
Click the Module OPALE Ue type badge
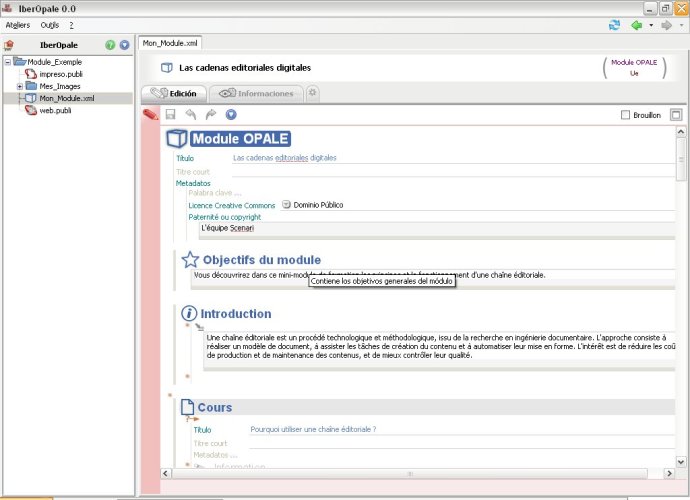click(x=634, y=68)
